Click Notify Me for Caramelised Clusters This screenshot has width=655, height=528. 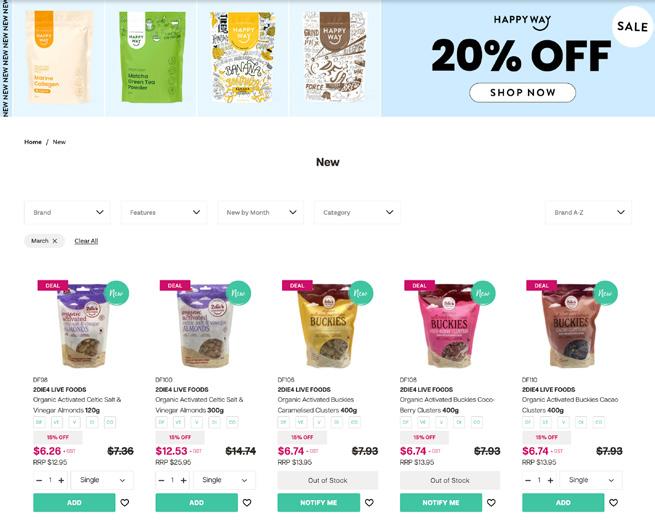point(318,503)
